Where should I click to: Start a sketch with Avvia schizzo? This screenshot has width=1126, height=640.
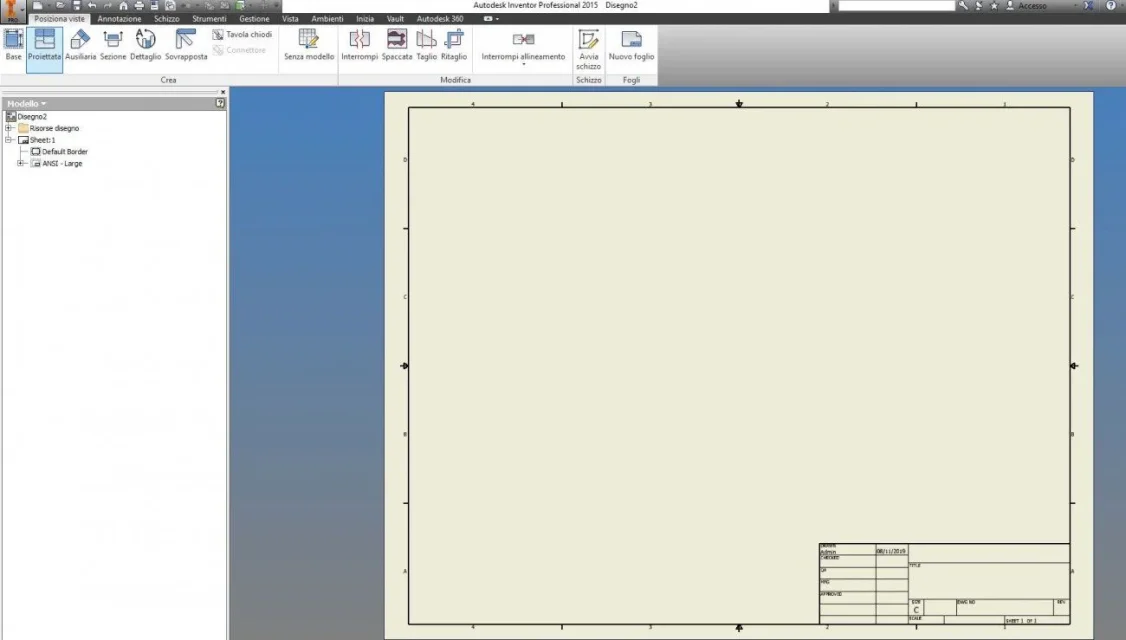pyautogui.click(x=588, y=49)
